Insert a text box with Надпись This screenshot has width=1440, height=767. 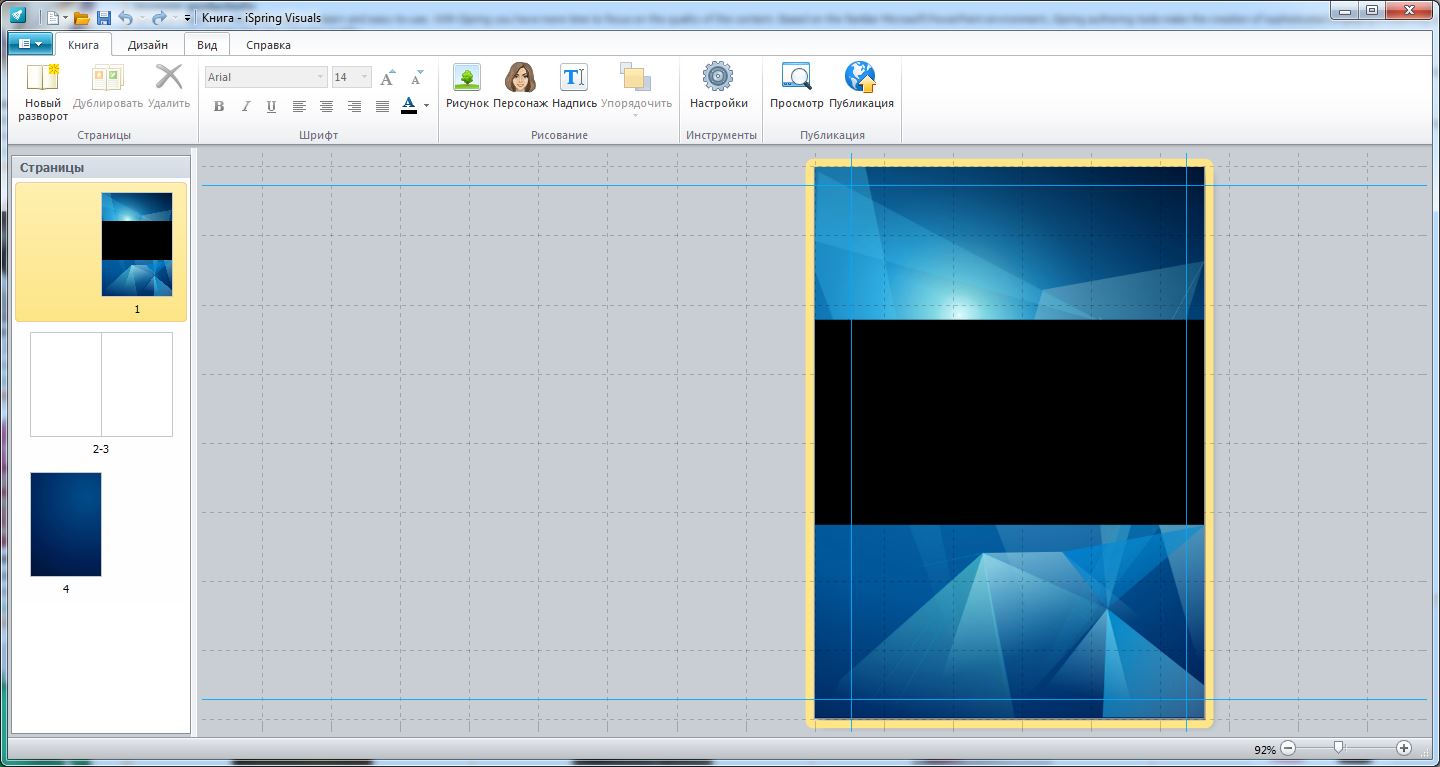(574, 79)
